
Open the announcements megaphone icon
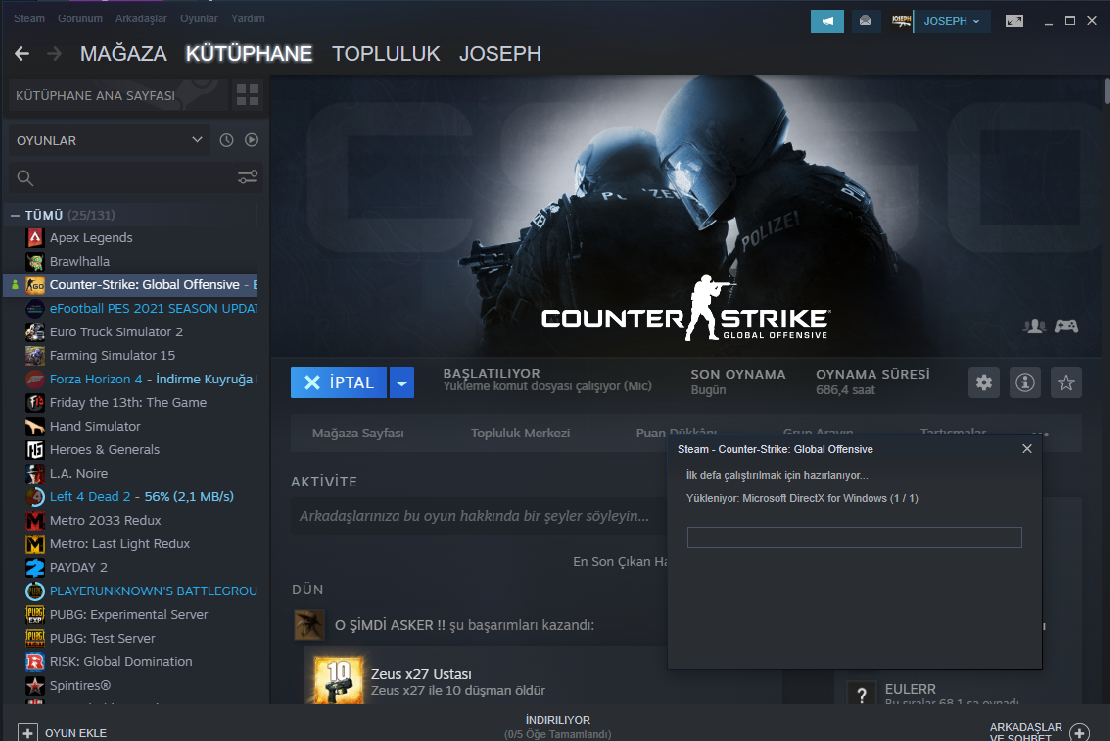pos(827,21)
